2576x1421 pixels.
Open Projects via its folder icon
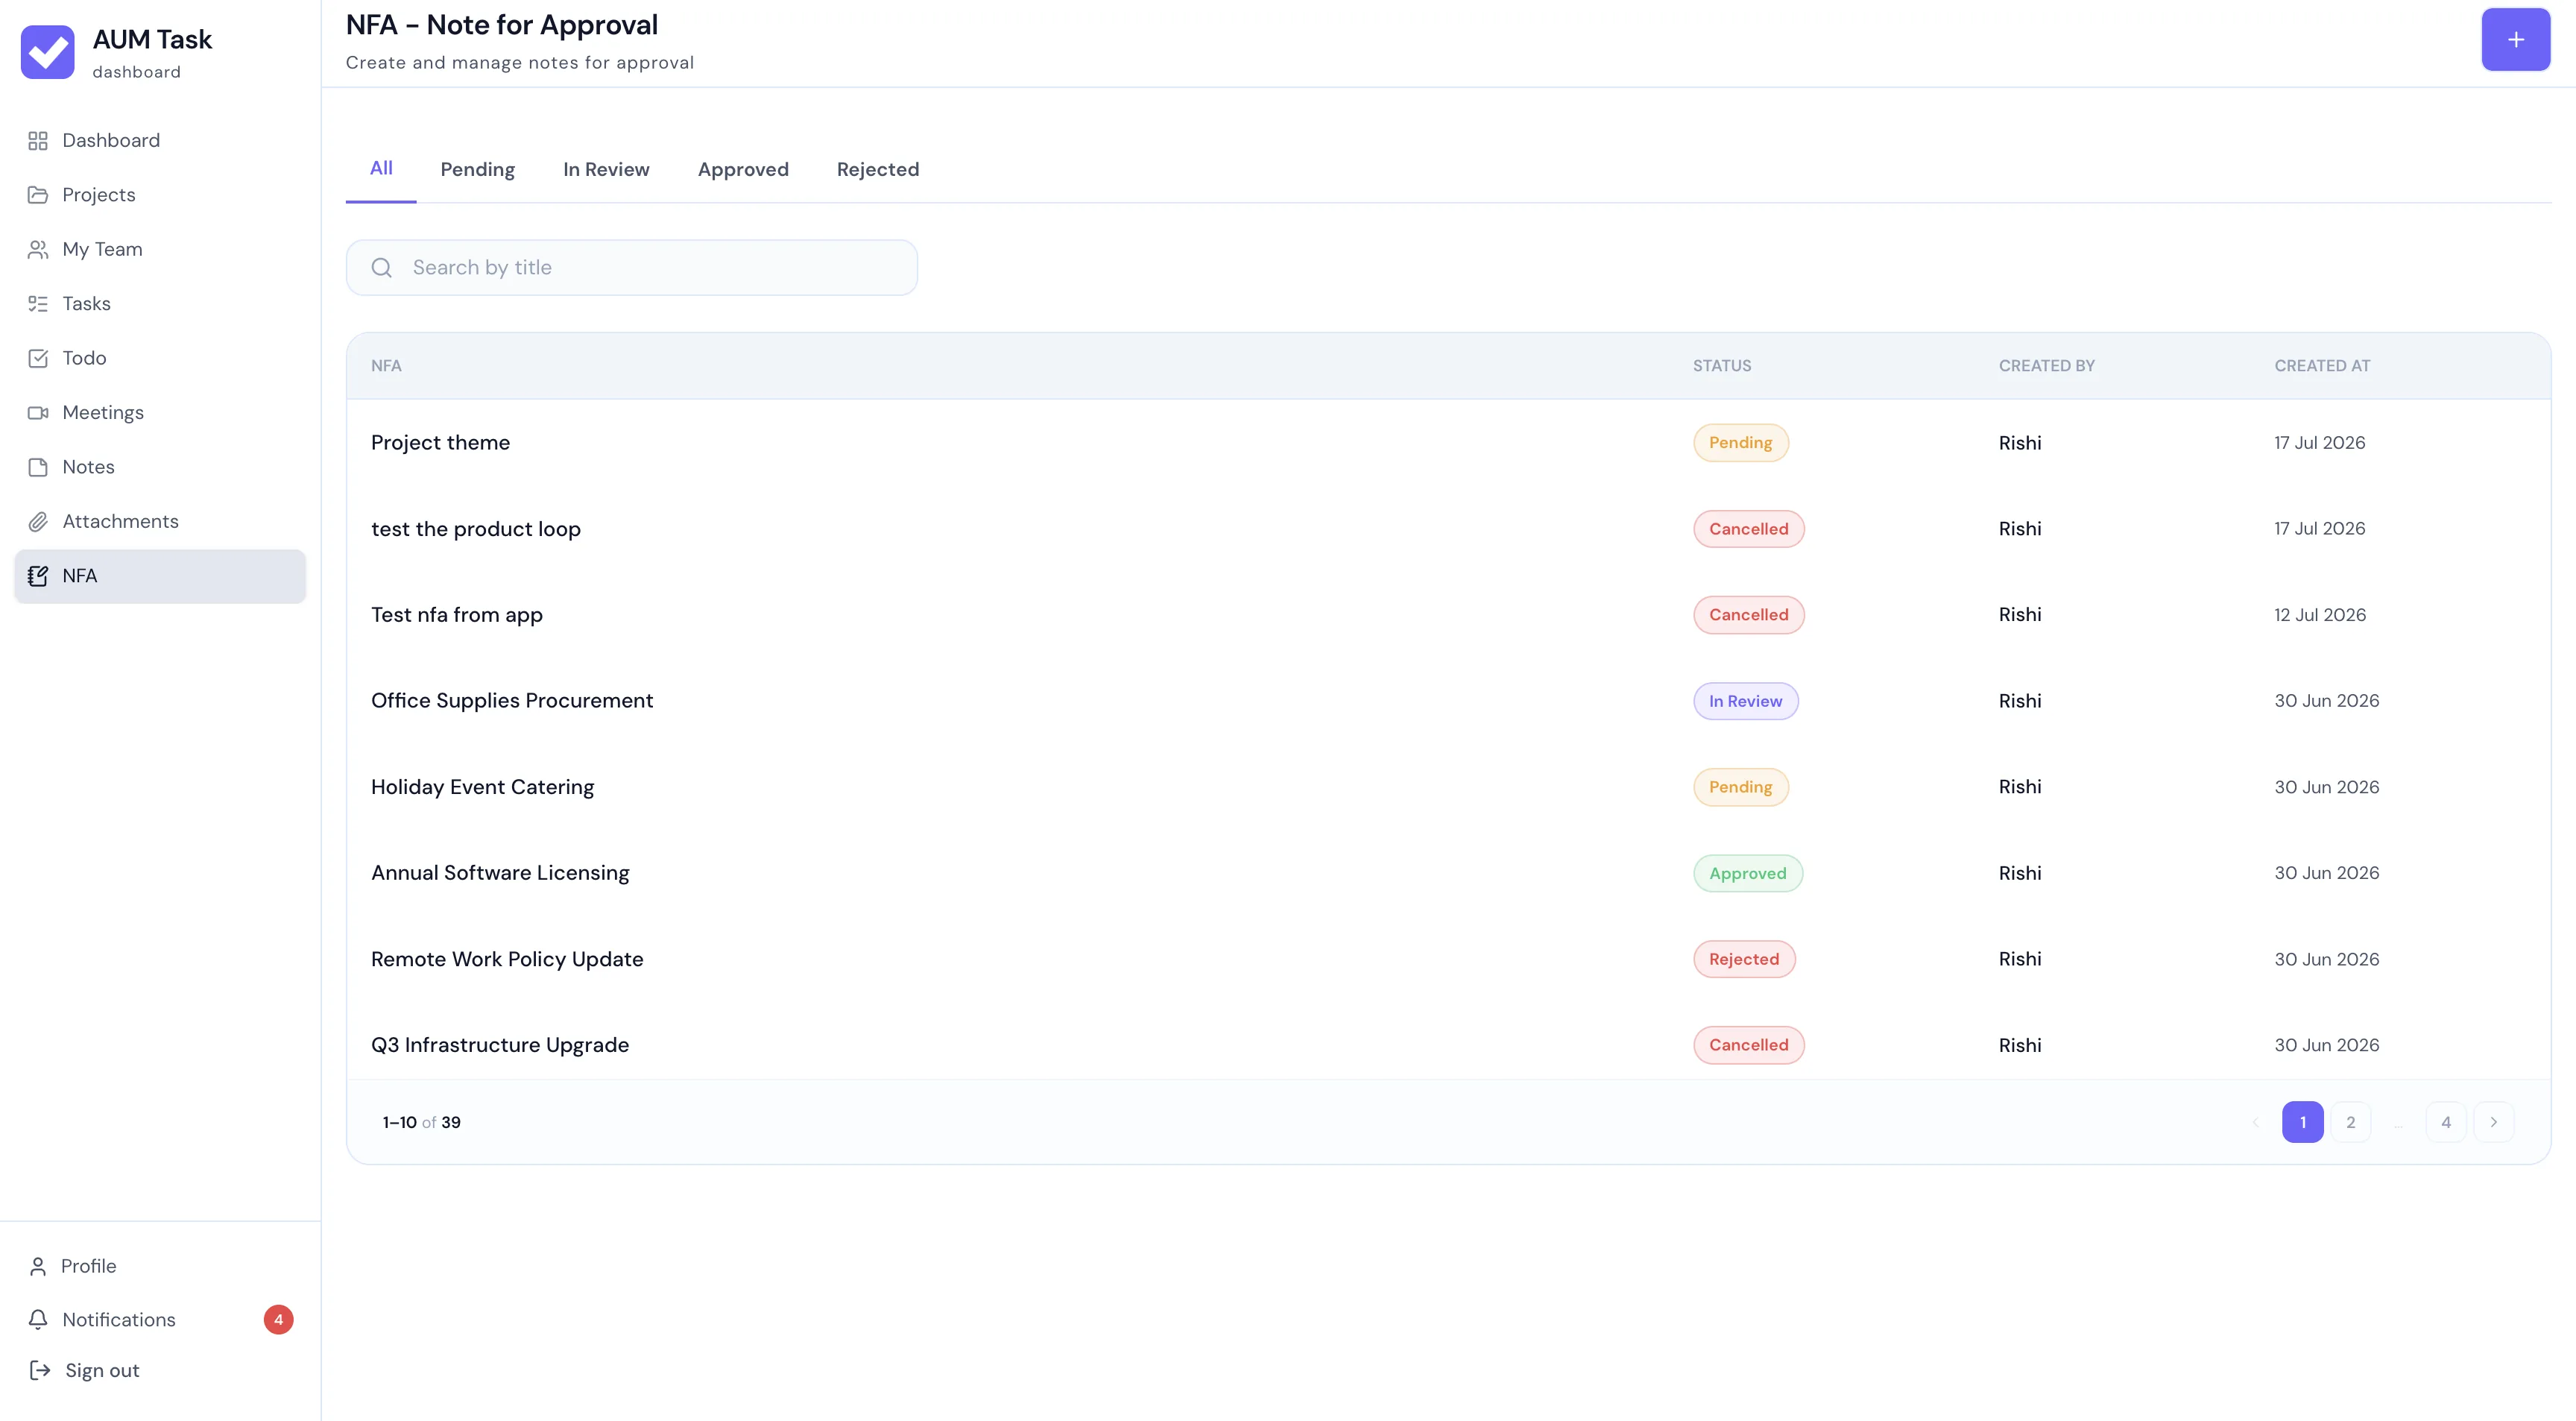pos(38,195)
